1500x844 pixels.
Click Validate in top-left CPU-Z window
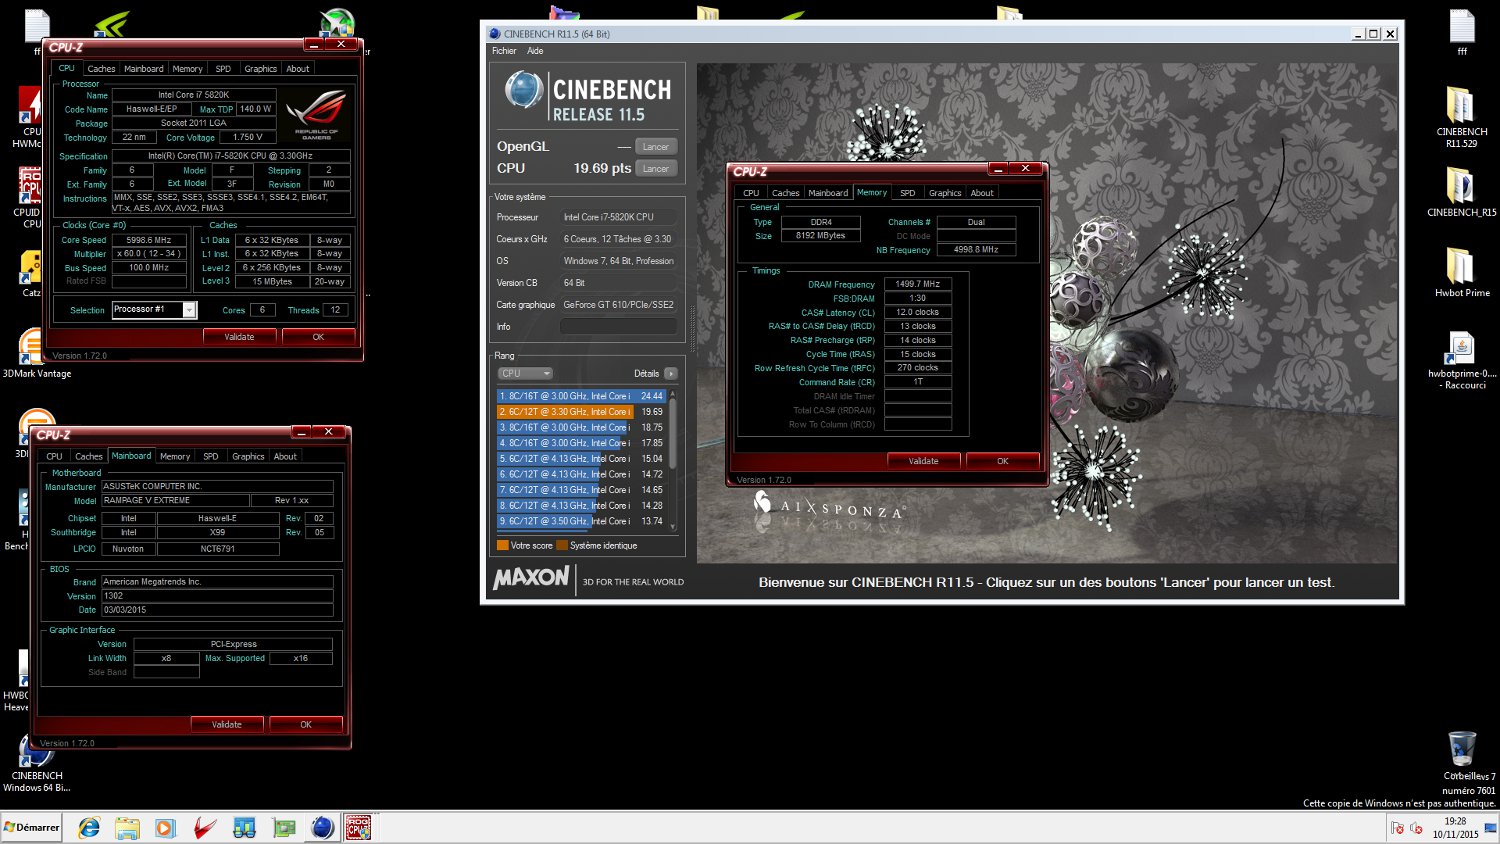coord(239,337)
